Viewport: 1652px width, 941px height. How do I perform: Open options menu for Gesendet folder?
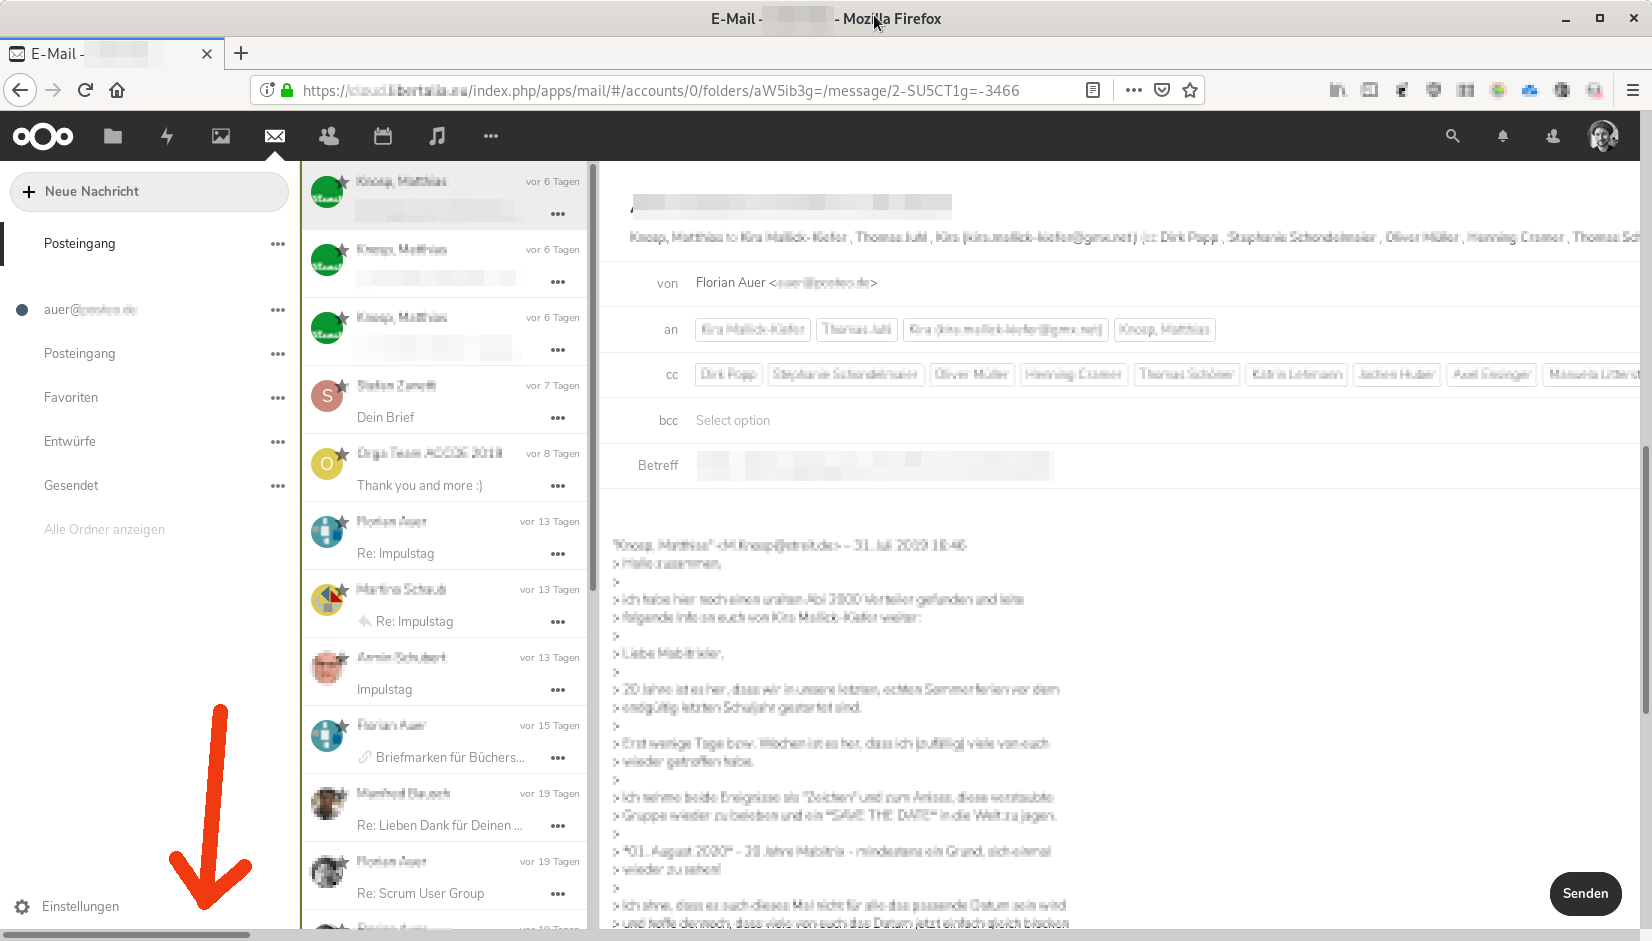(278, 486)
